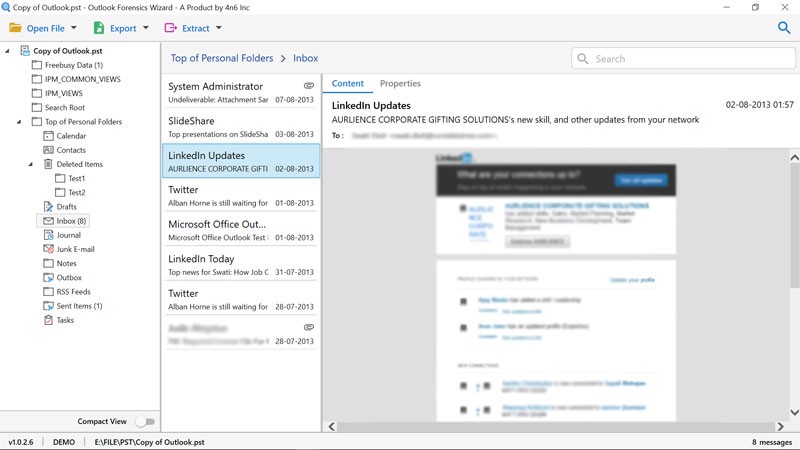Click the Freebusy Data folder icon
This screenshot has height=450, width=800.
click(37, 65)
